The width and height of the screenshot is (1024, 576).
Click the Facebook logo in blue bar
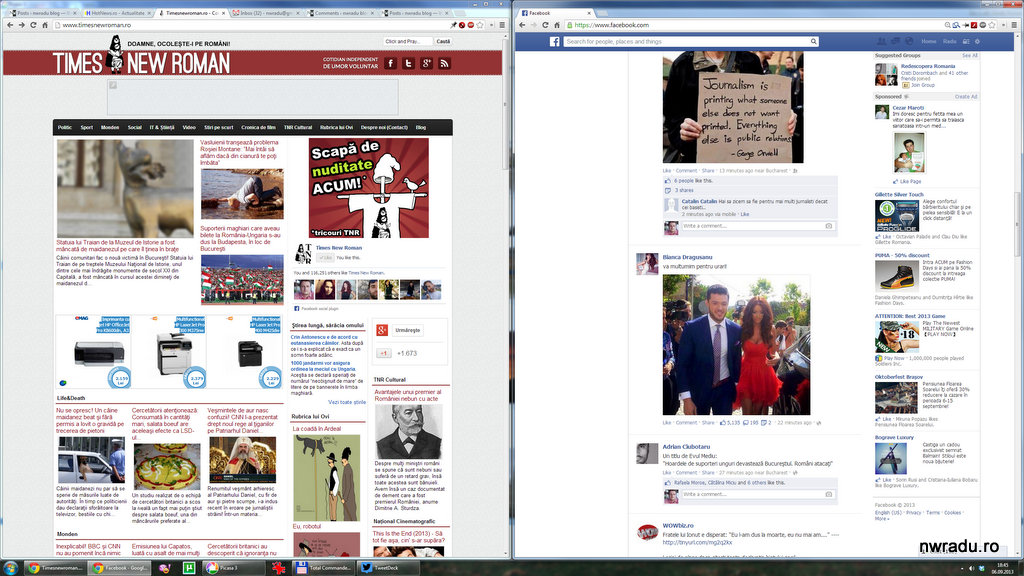click(x=554, y=41)
